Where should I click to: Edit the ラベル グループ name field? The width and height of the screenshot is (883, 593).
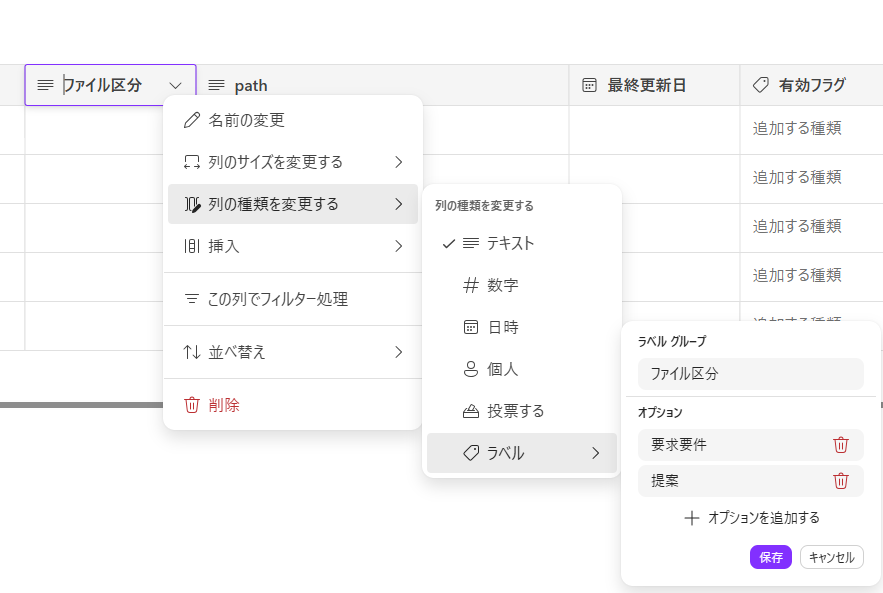(x=751, y=374)
